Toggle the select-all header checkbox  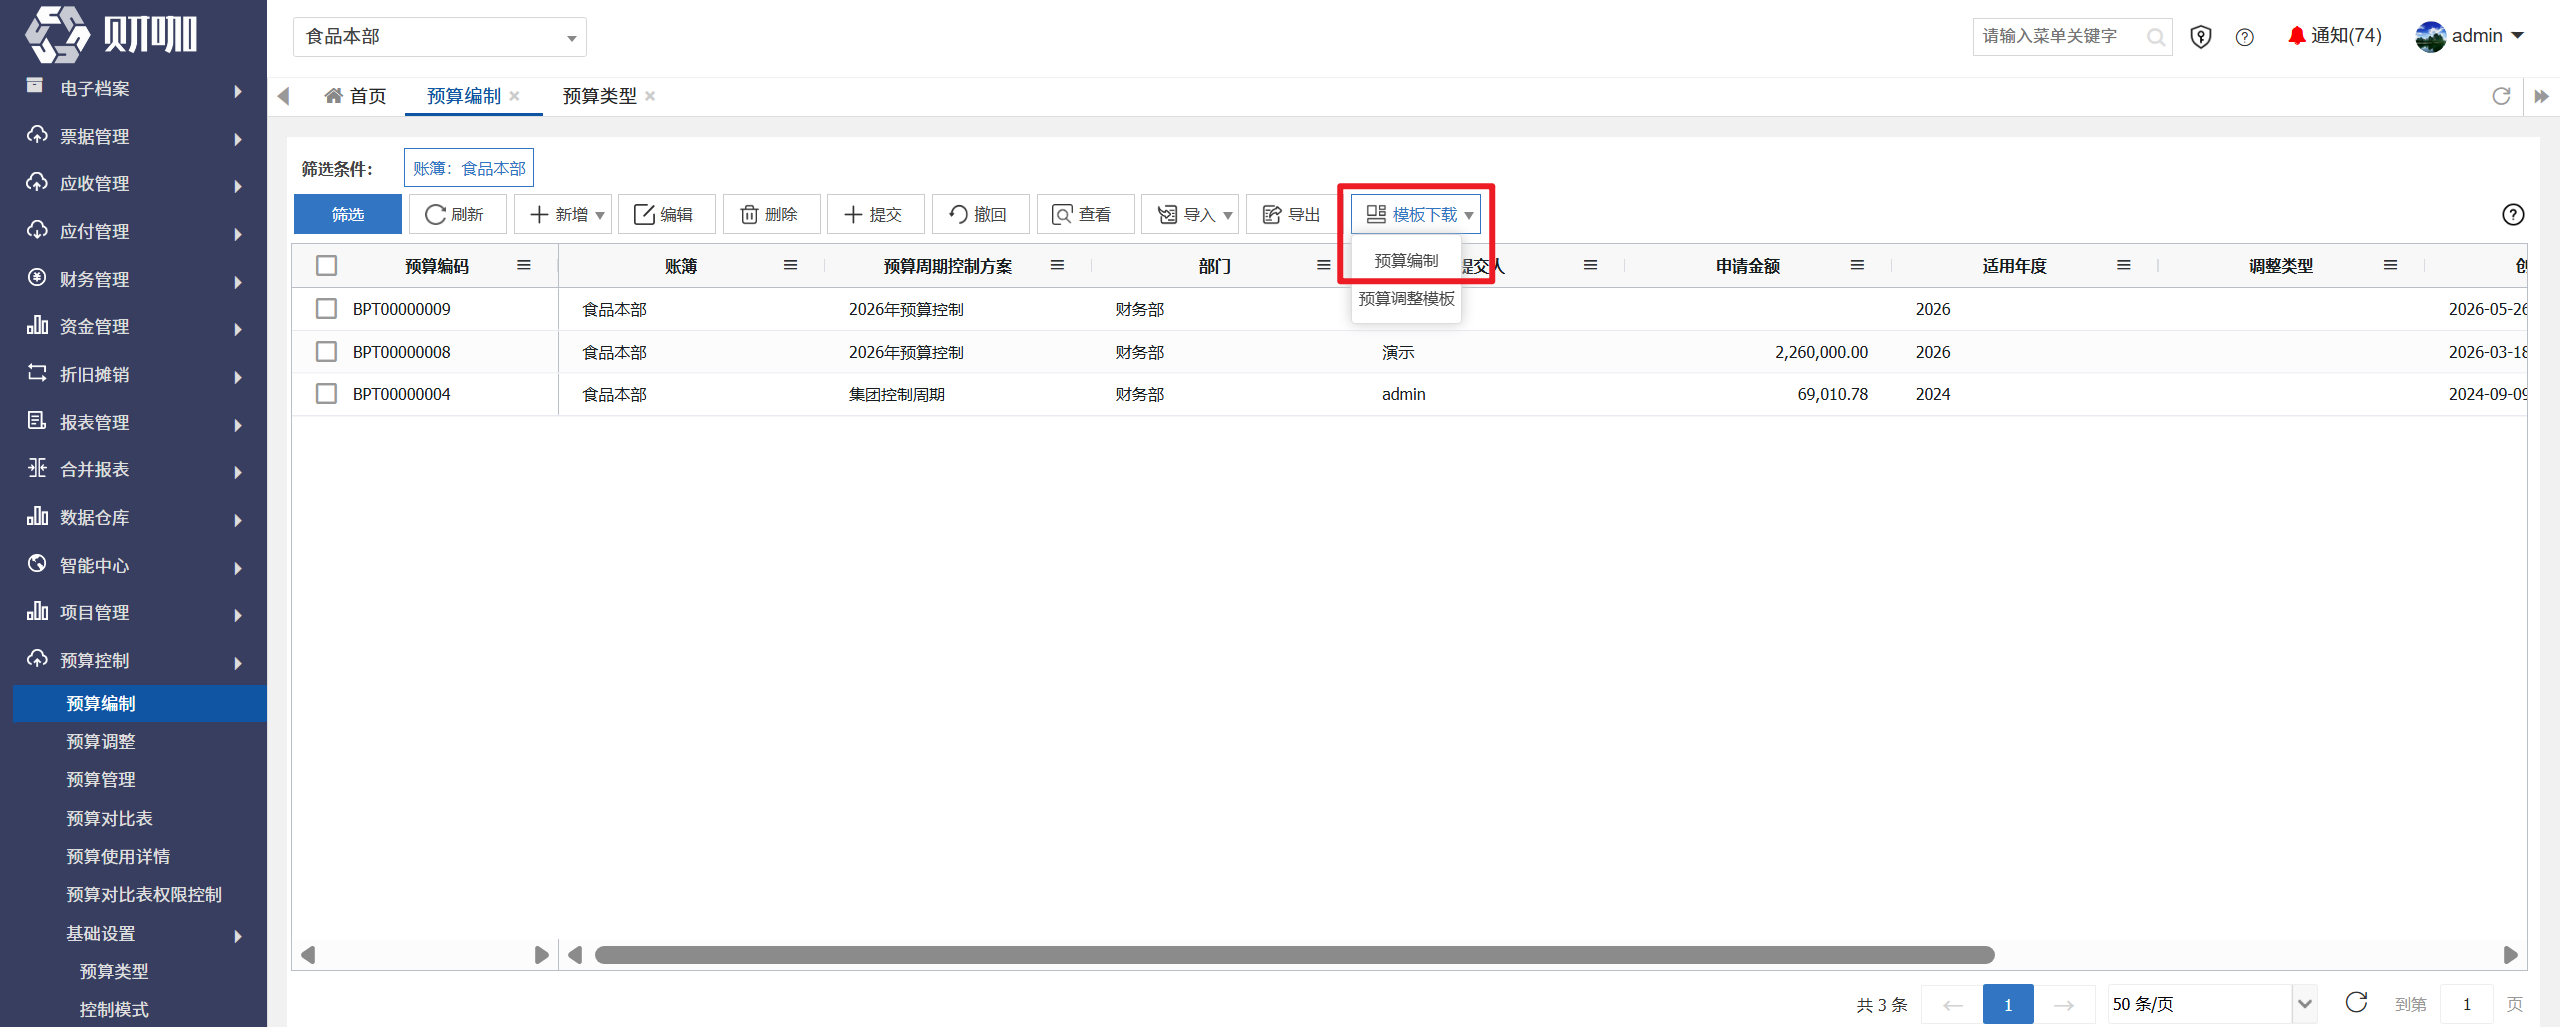326,266
